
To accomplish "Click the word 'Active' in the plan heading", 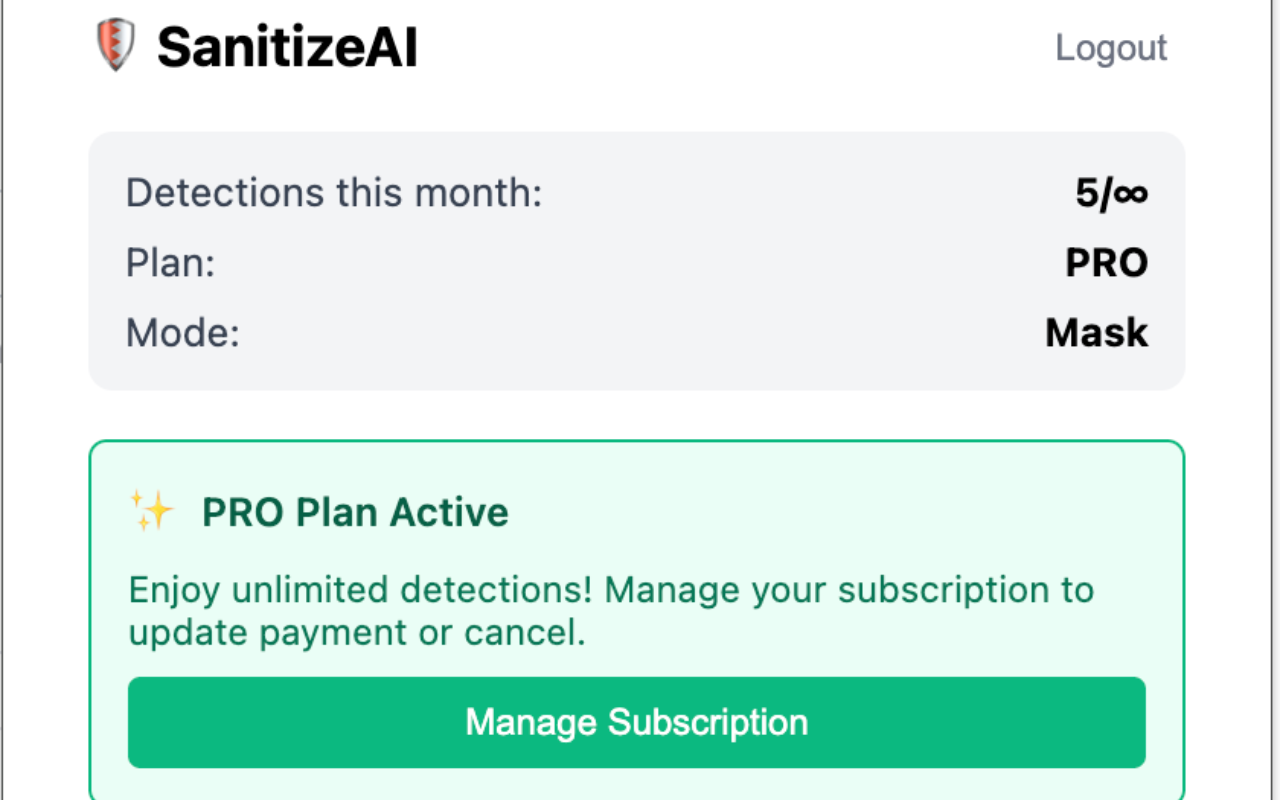I will [x=449, y=512].
